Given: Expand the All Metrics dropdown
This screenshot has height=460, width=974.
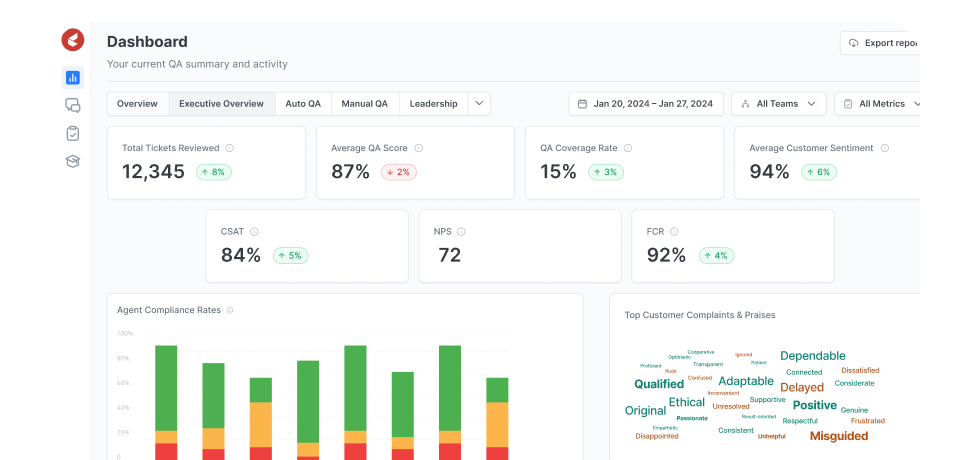Looking at the screenshot, I should click(878, 104).
